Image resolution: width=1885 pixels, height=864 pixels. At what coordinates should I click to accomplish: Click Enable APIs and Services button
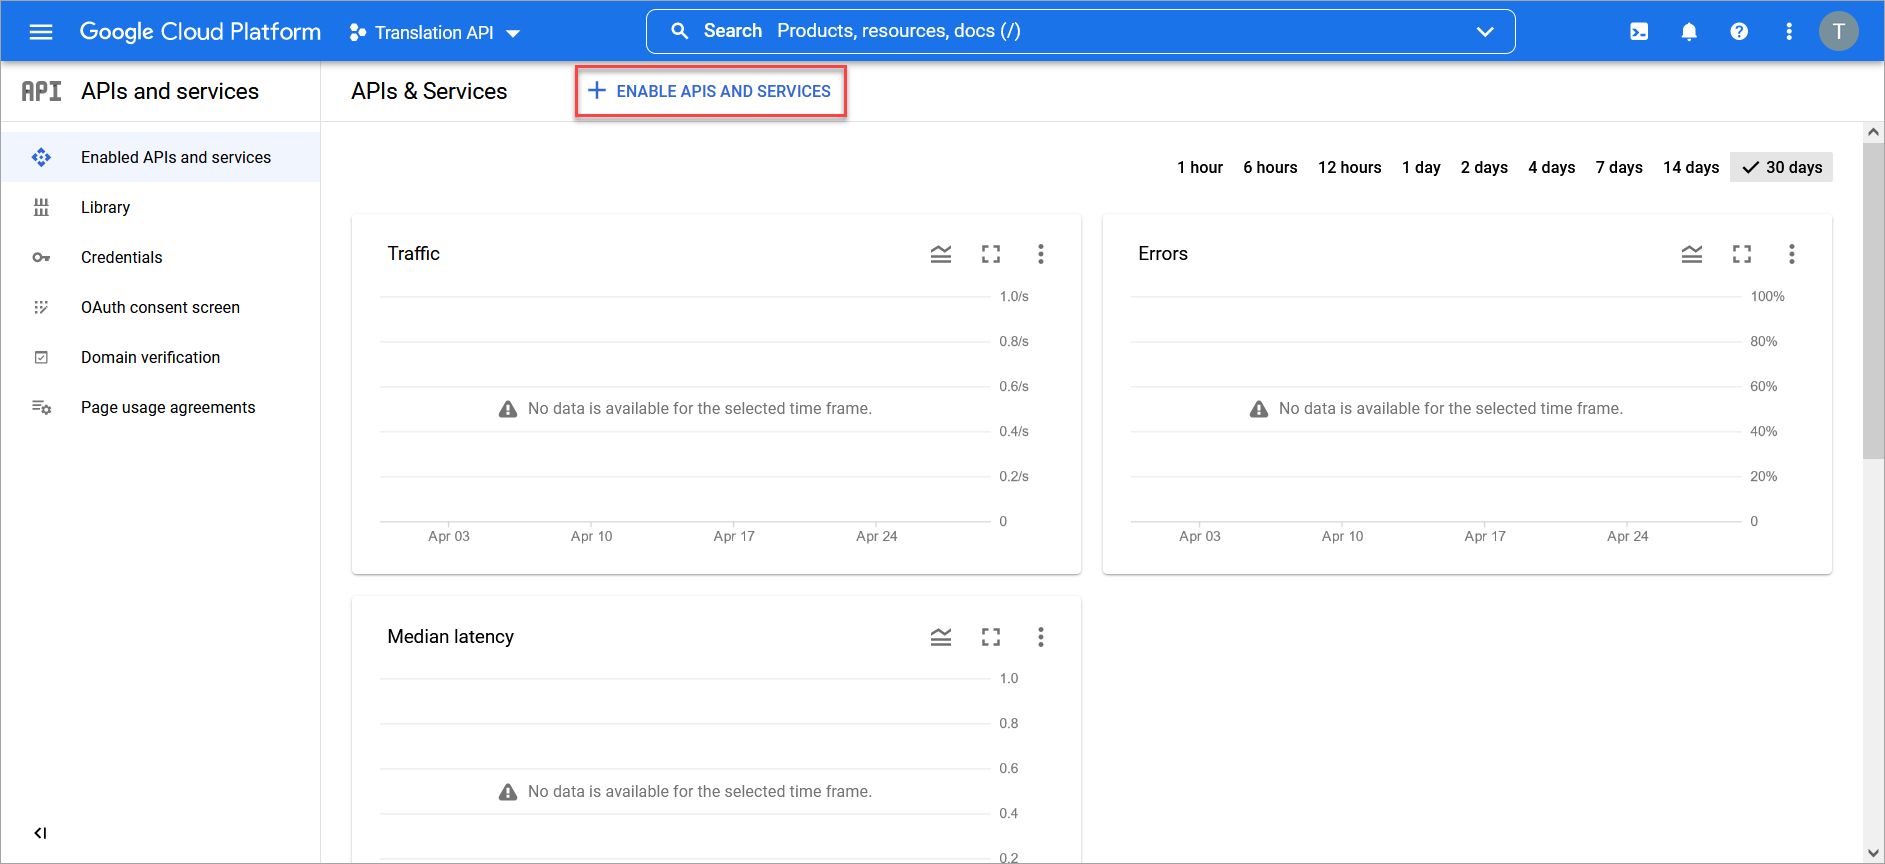tap(710, 91)
